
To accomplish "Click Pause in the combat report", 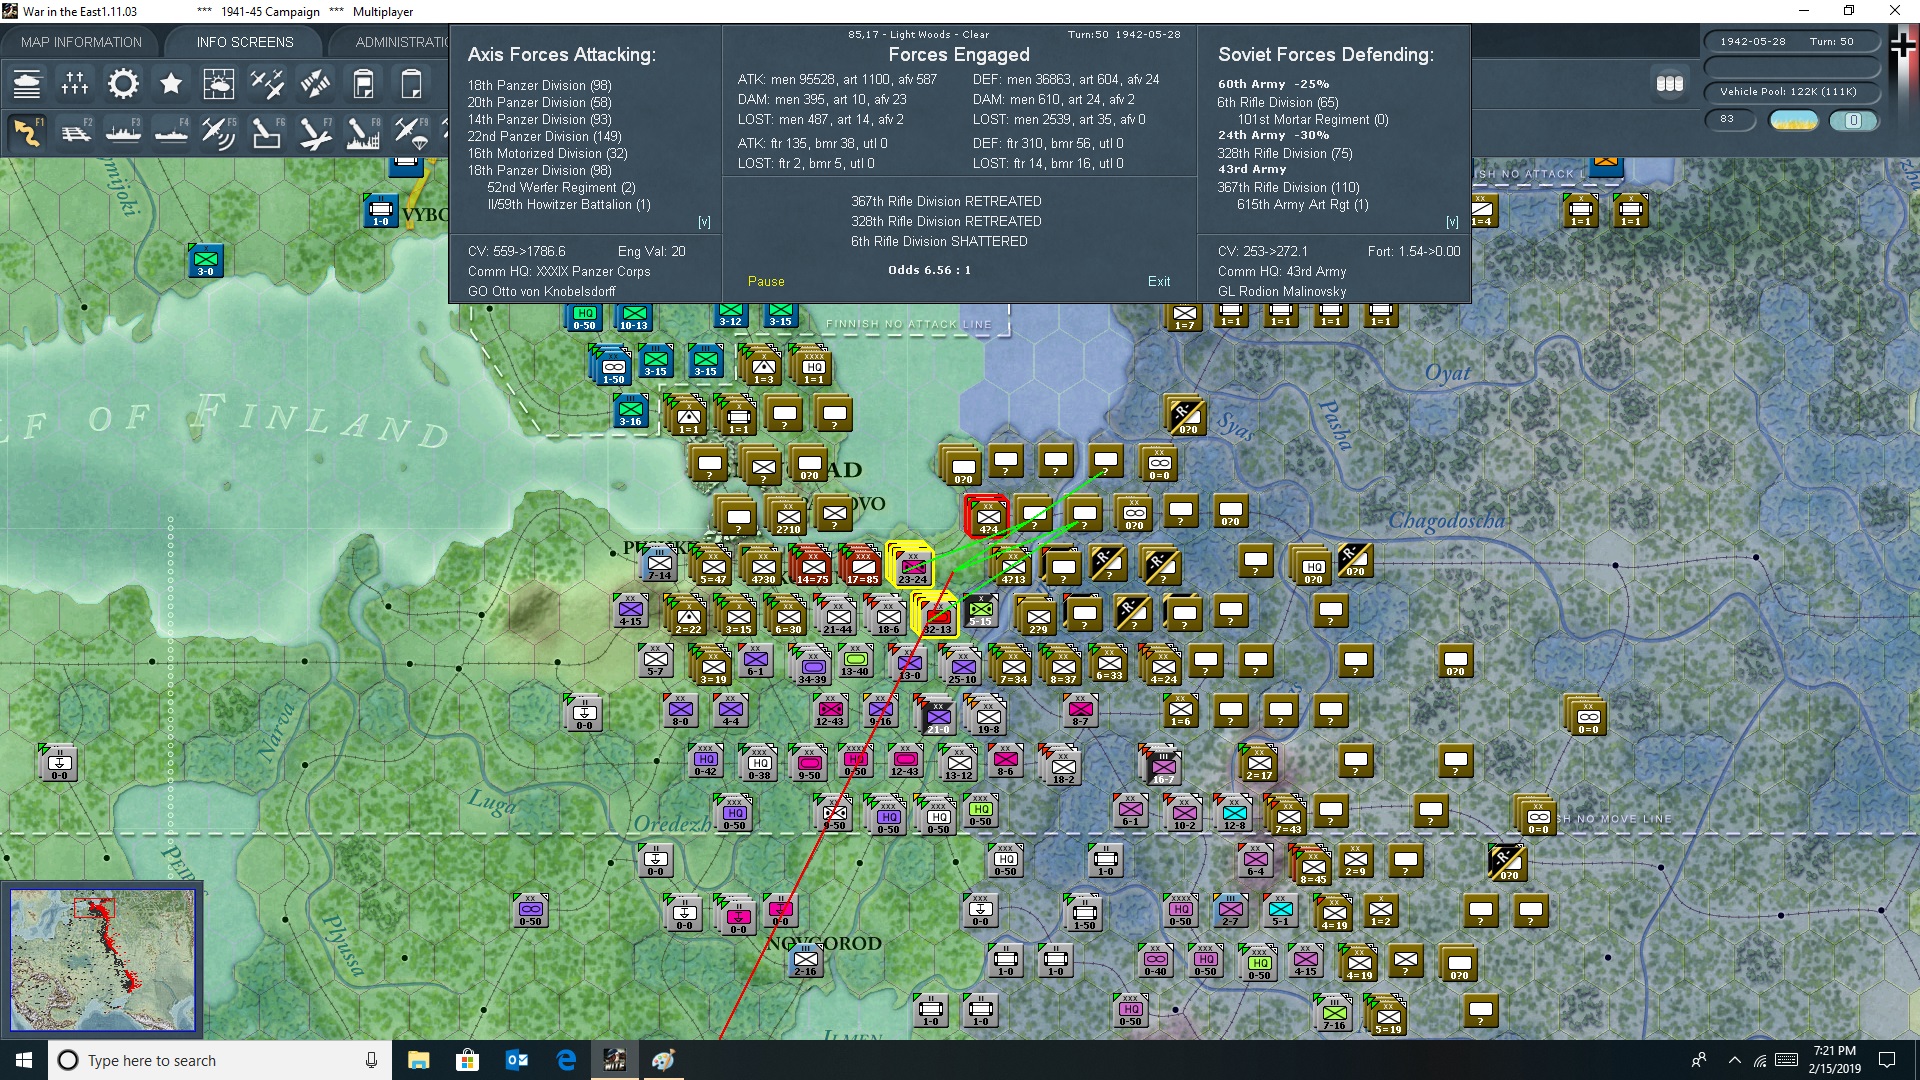I will [x=766, y=282].
